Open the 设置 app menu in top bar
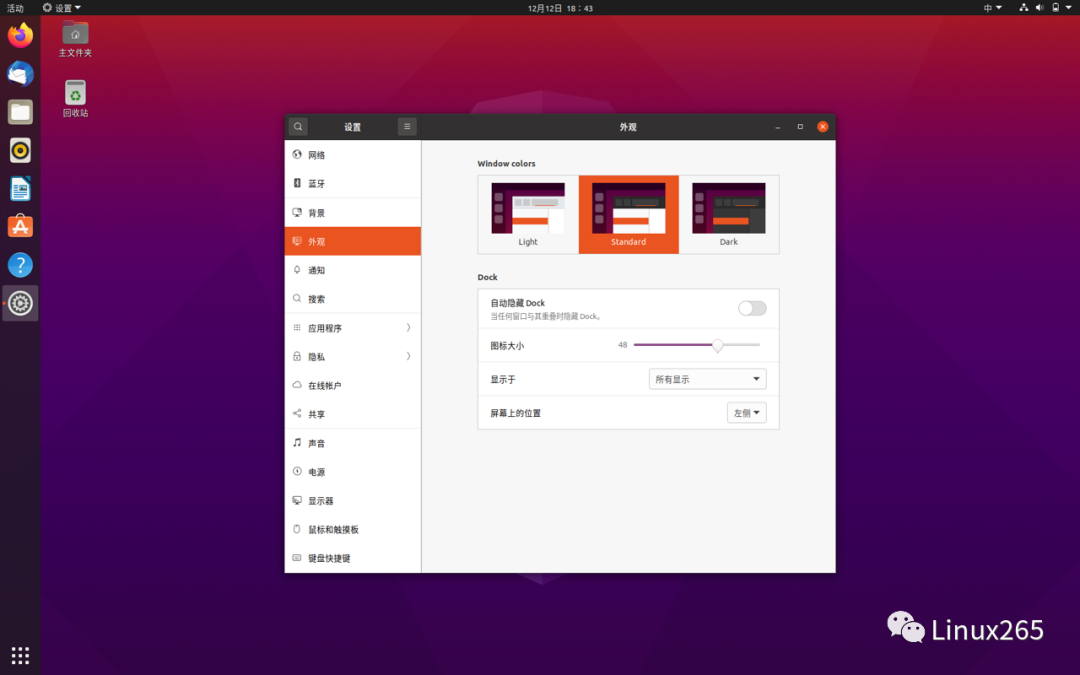Screen dimensions: 1080x675 (61, 8)
